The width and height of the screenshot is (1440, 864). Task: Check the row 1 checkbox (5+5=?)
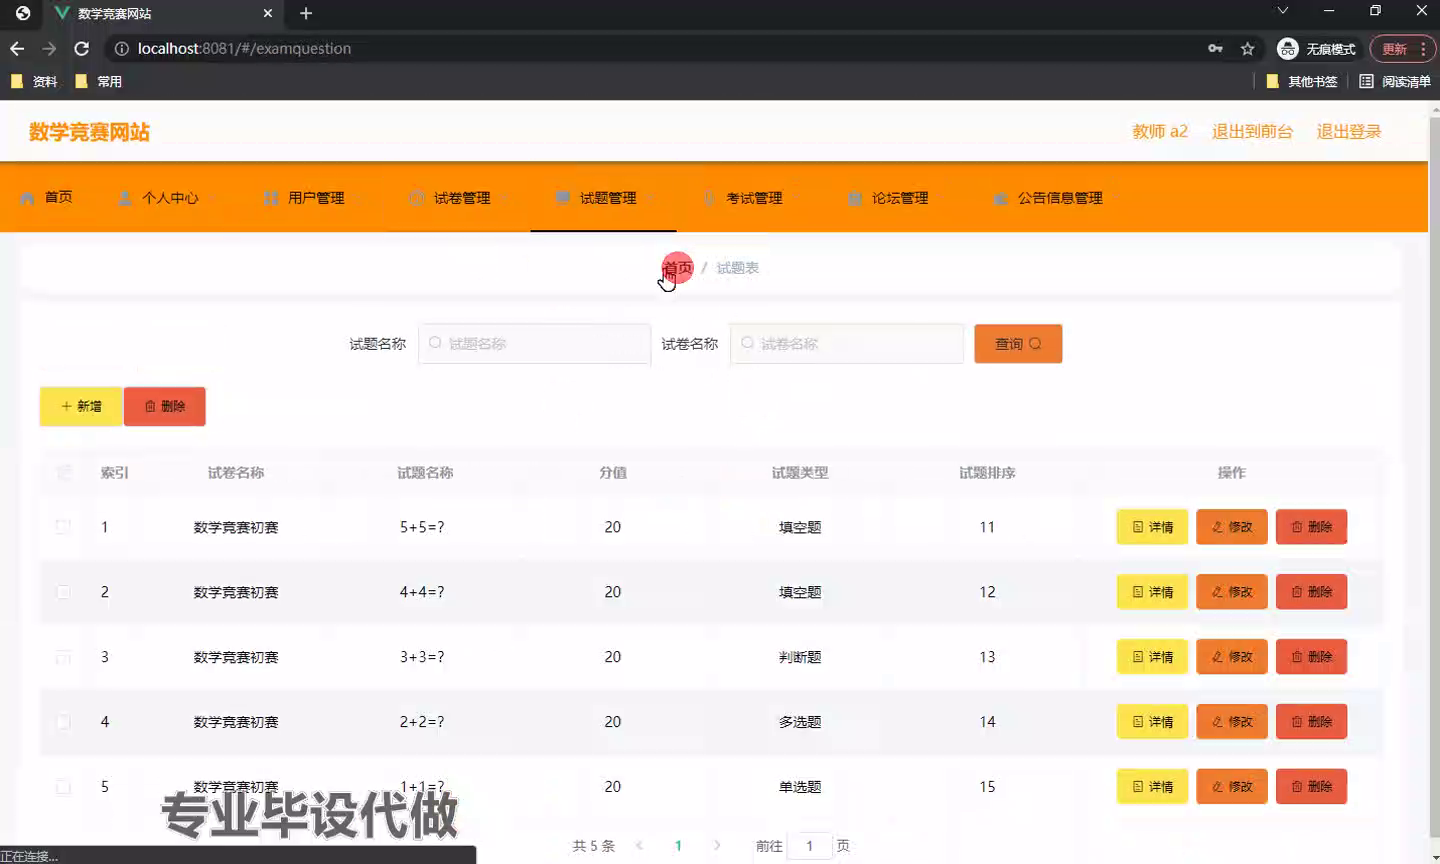[x=63, y=526]
